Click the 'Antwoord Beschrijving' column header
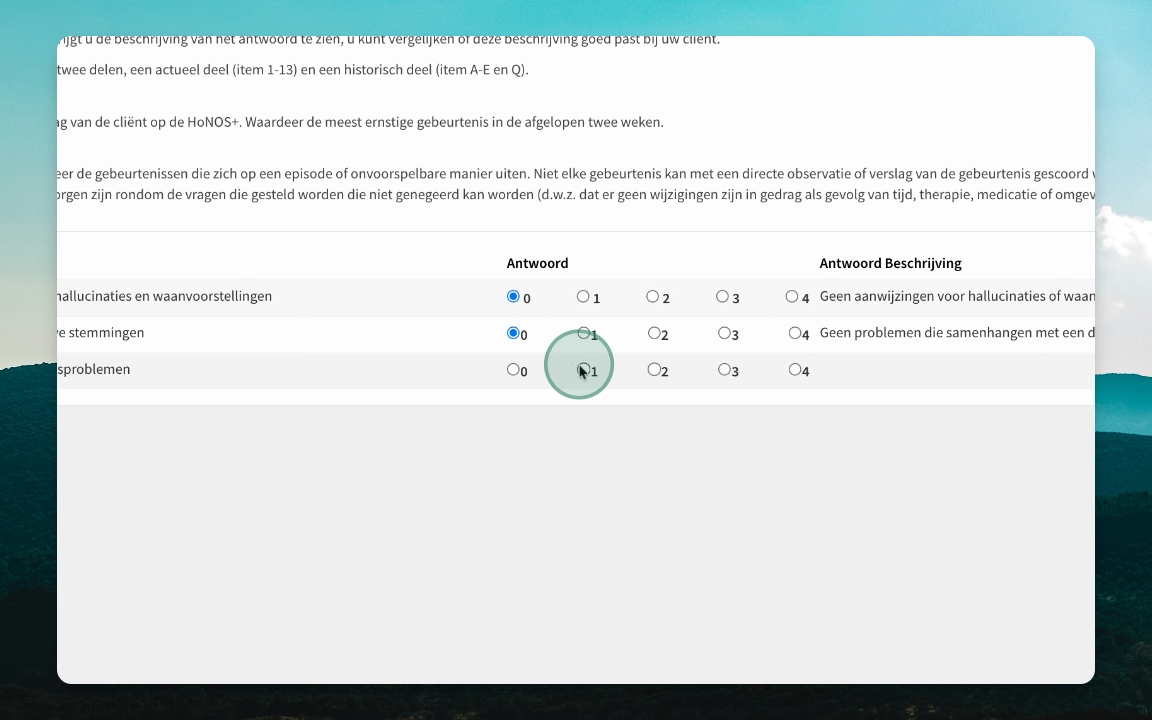This screenshot has width=1152, height=720. click(890, 263)
